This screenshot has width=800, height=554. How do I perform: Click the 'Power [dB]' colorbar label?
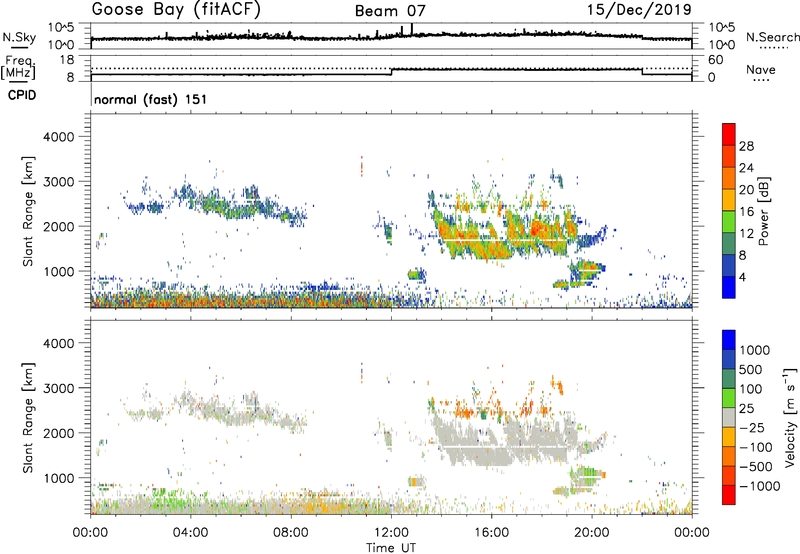pos(763,211)
